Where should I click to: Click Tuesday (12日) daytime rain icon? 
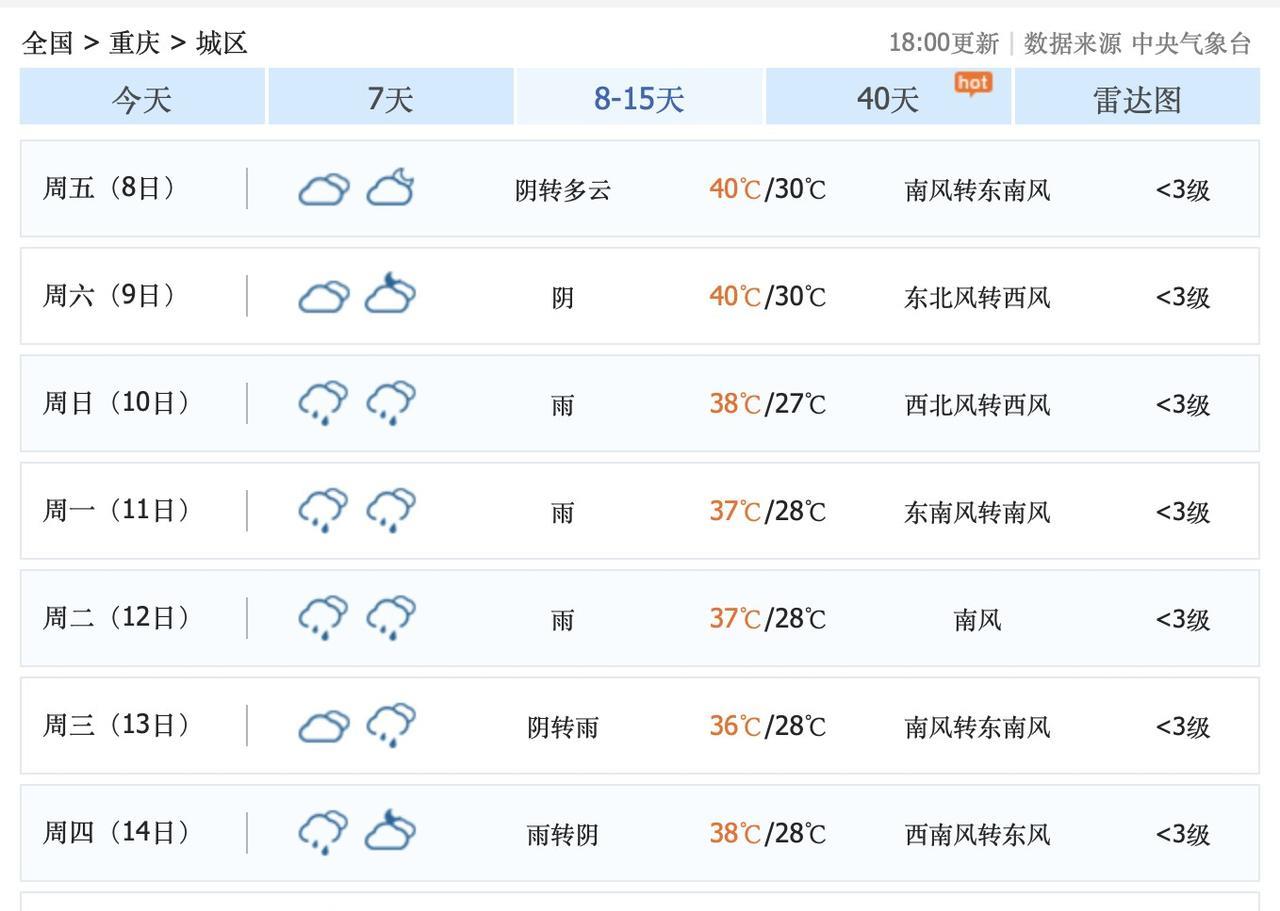click(x=324, y=617)
